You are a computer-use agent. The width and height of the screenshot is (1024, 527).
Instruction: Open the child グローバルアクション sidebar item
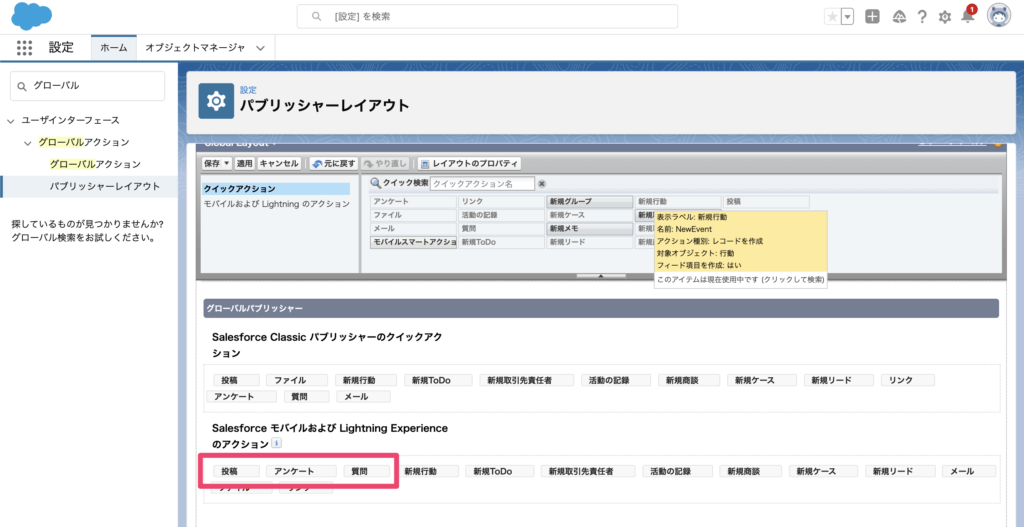point(95,164)
